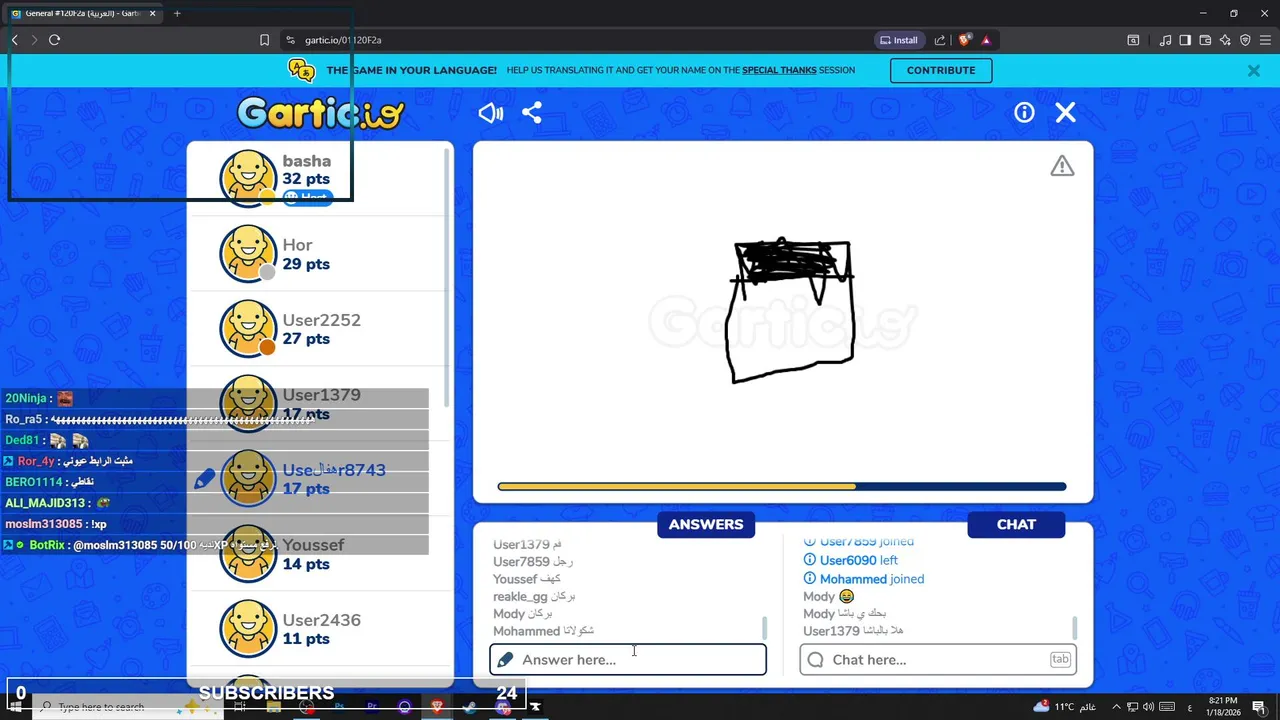Open the browser hamburger menu
The image size is (1280, 720).
(1265, 40)
